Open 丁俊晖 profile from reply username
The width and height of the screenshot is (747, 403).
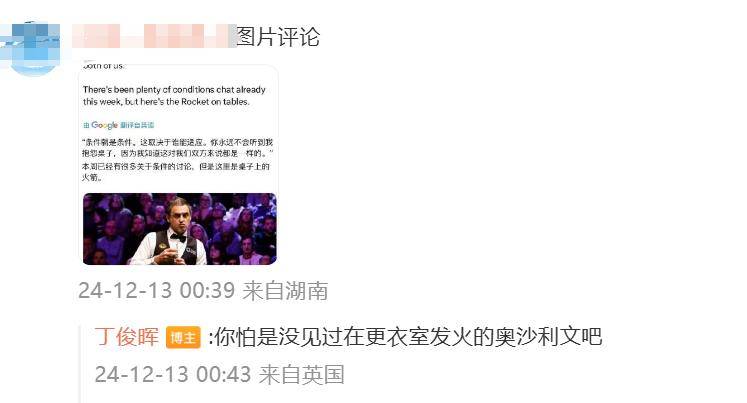pos(127,337)
